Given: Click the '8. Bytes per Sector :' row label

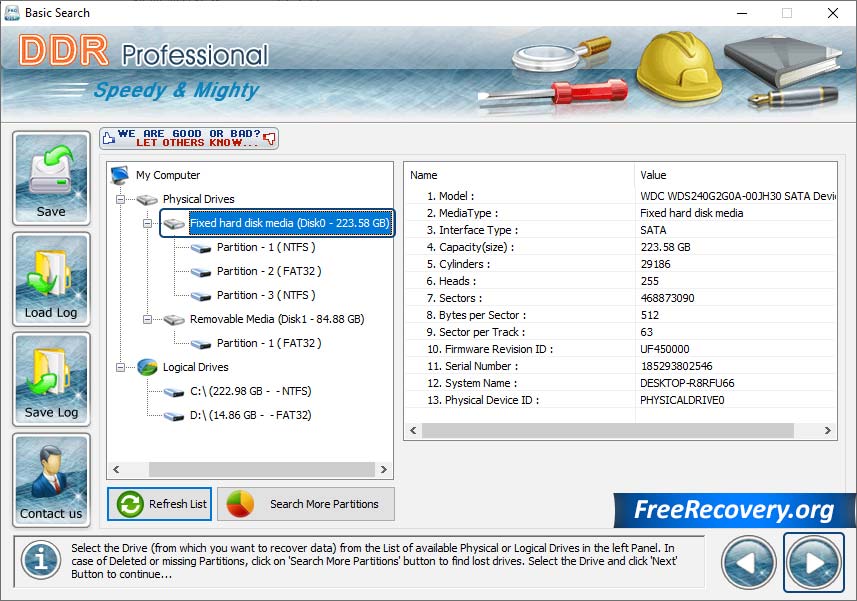Looking at the screenshot, I should click(476, 315).
